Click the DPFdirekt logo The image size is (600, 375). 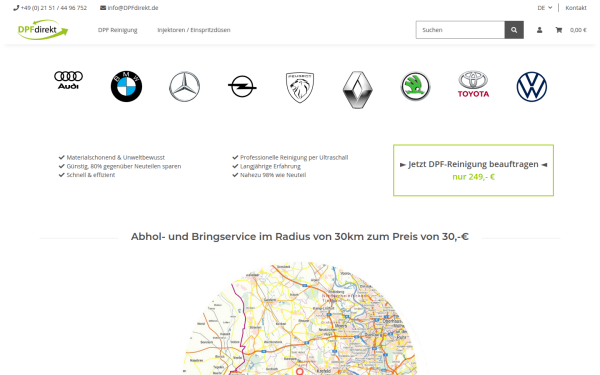pos(43,29)
